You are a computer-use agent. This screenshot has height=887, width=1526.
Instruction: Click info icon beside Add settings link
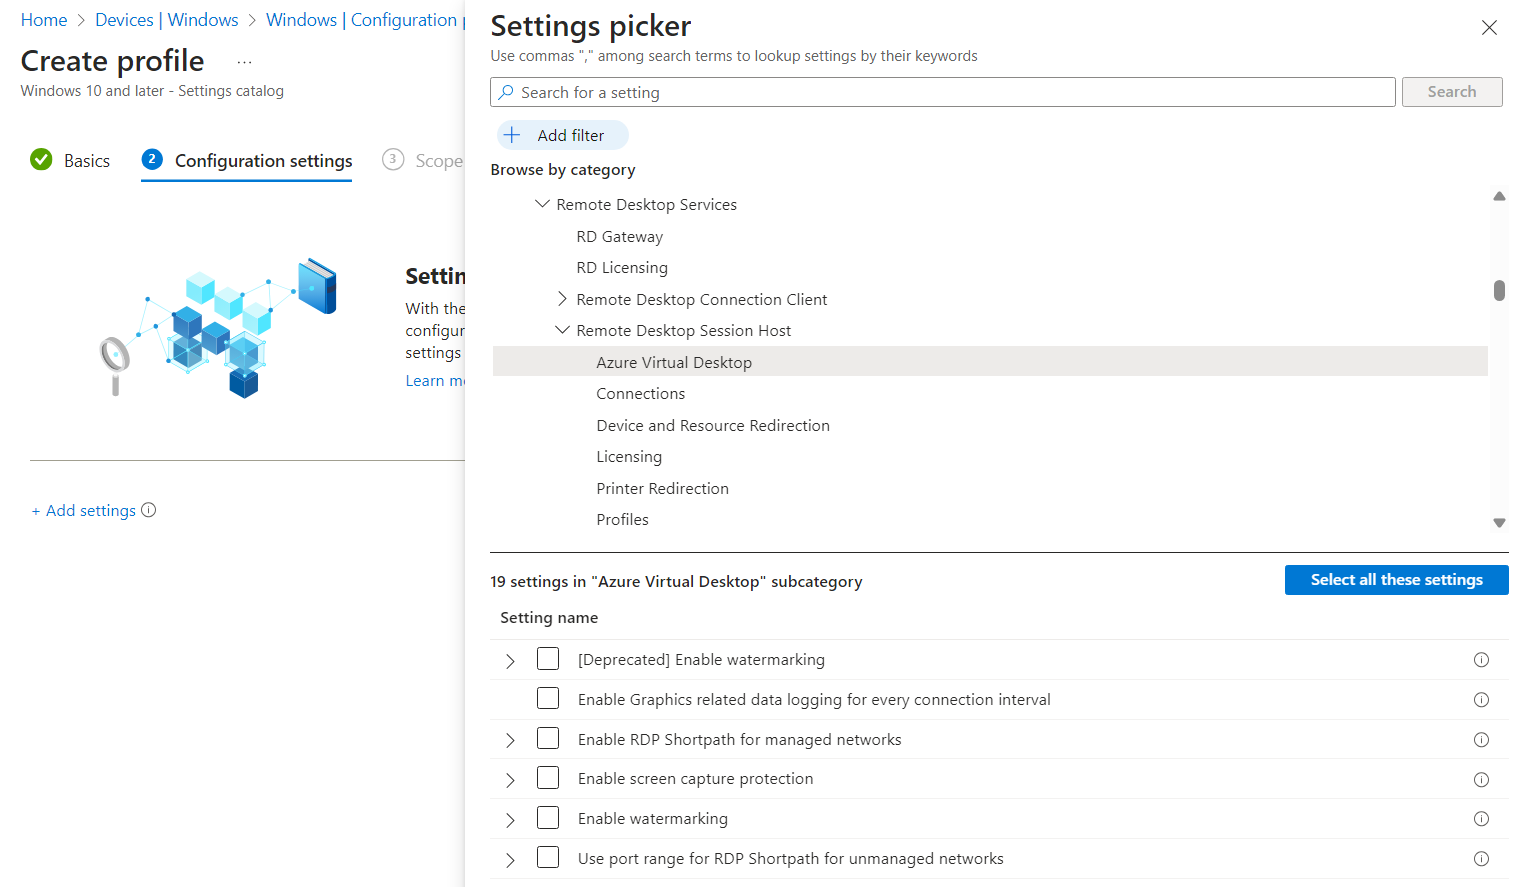(148, 510)
